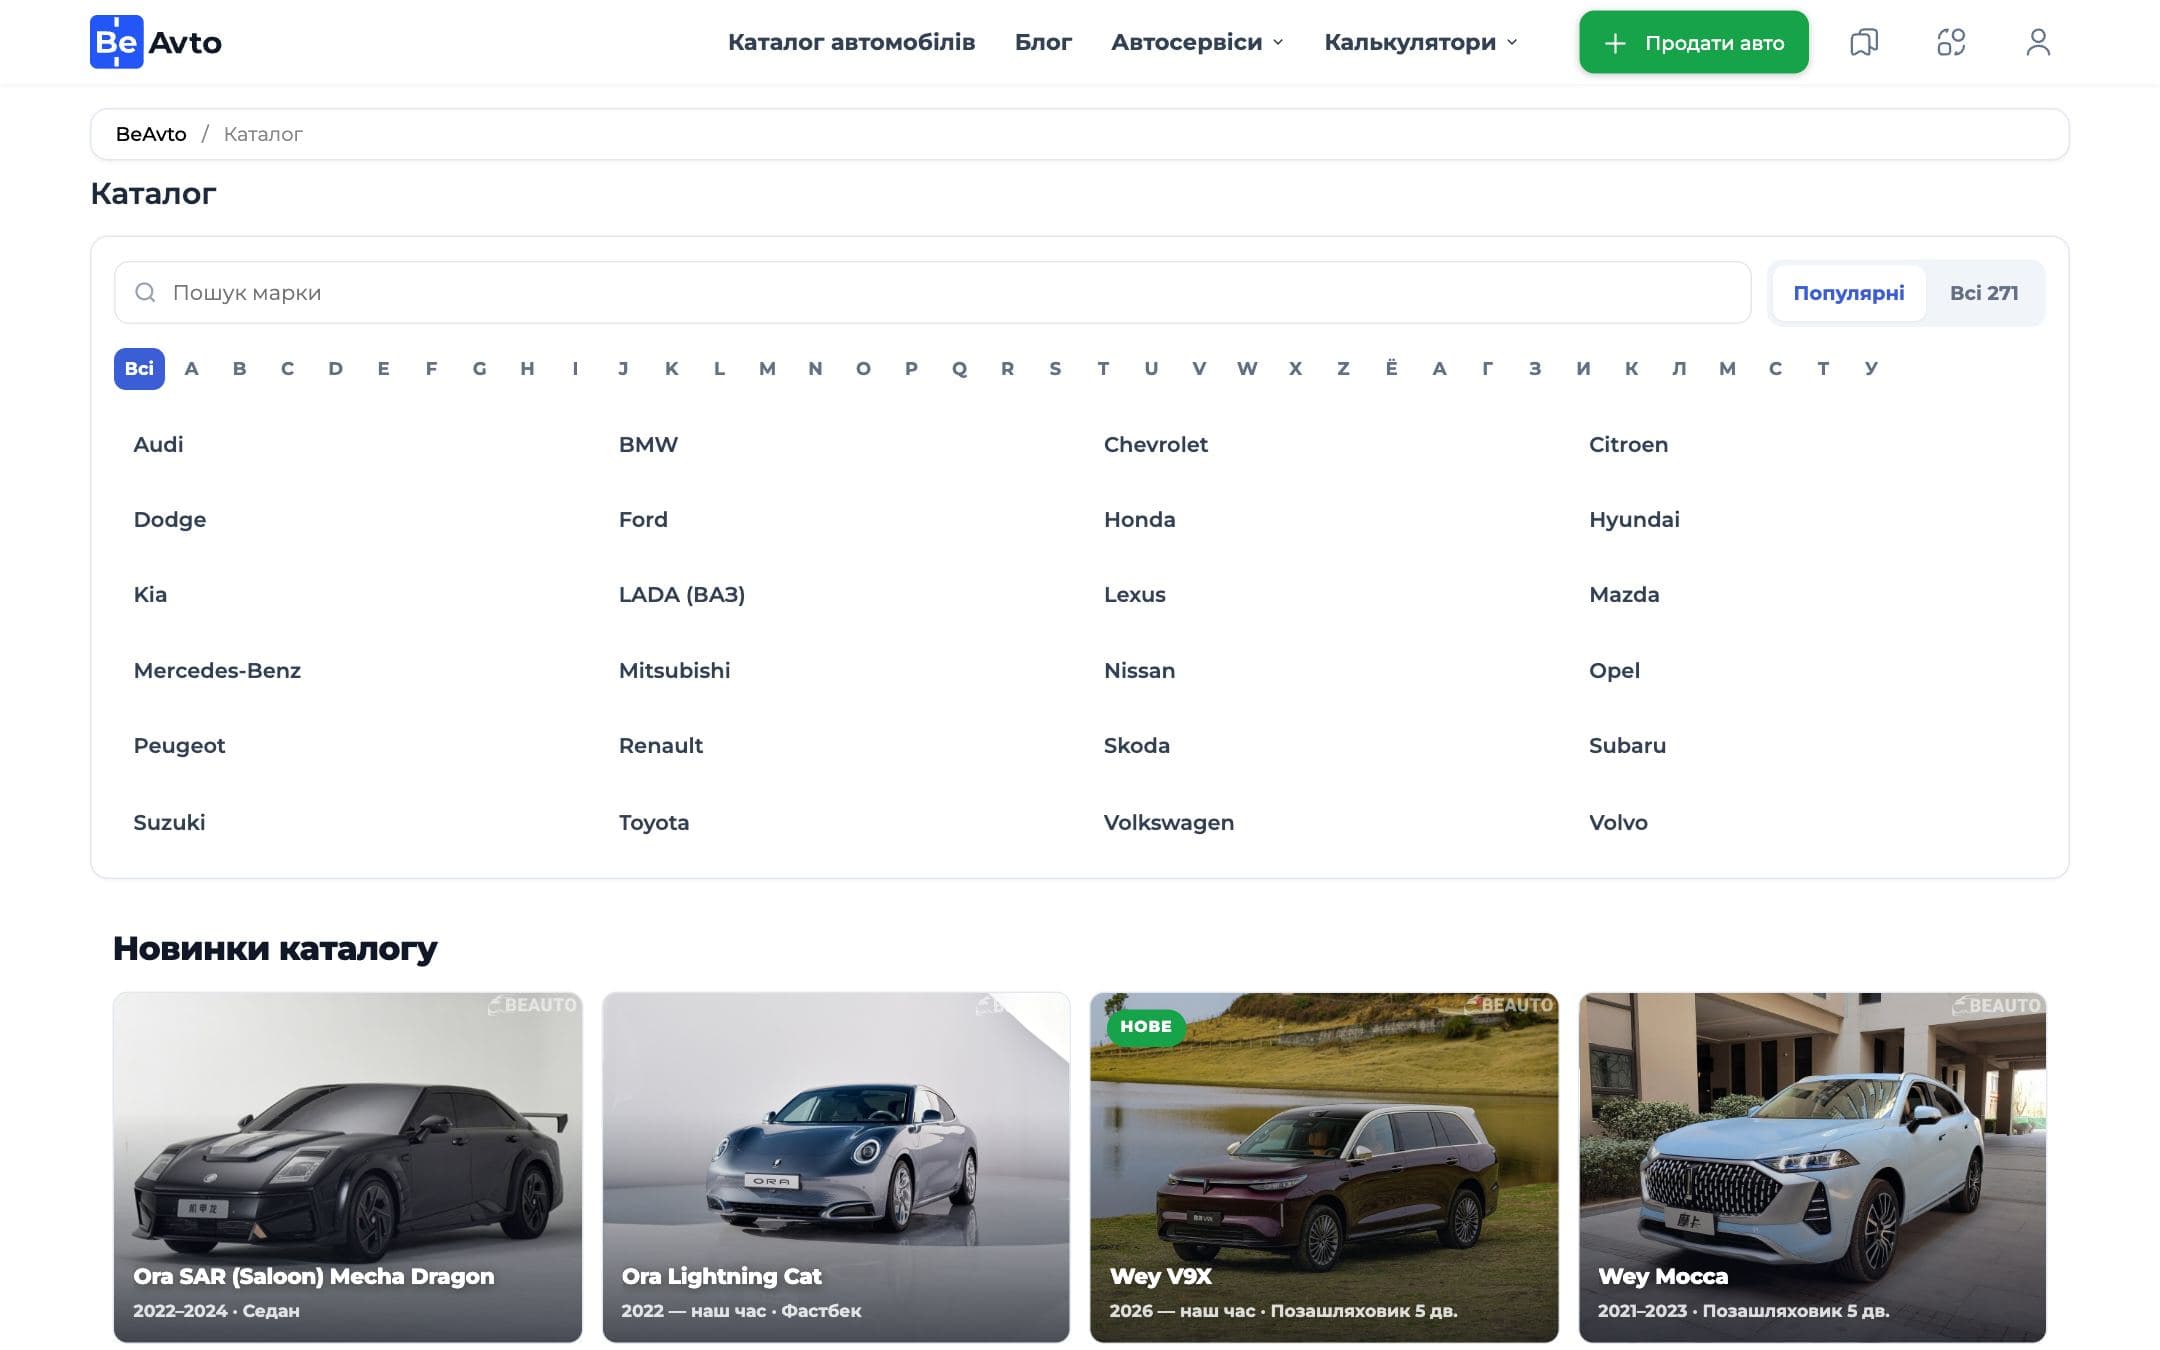Open Каталог автомобілів menu item
This screenshot has height=1350, width=2160.
pyautogui.click(x=851, y=42)
